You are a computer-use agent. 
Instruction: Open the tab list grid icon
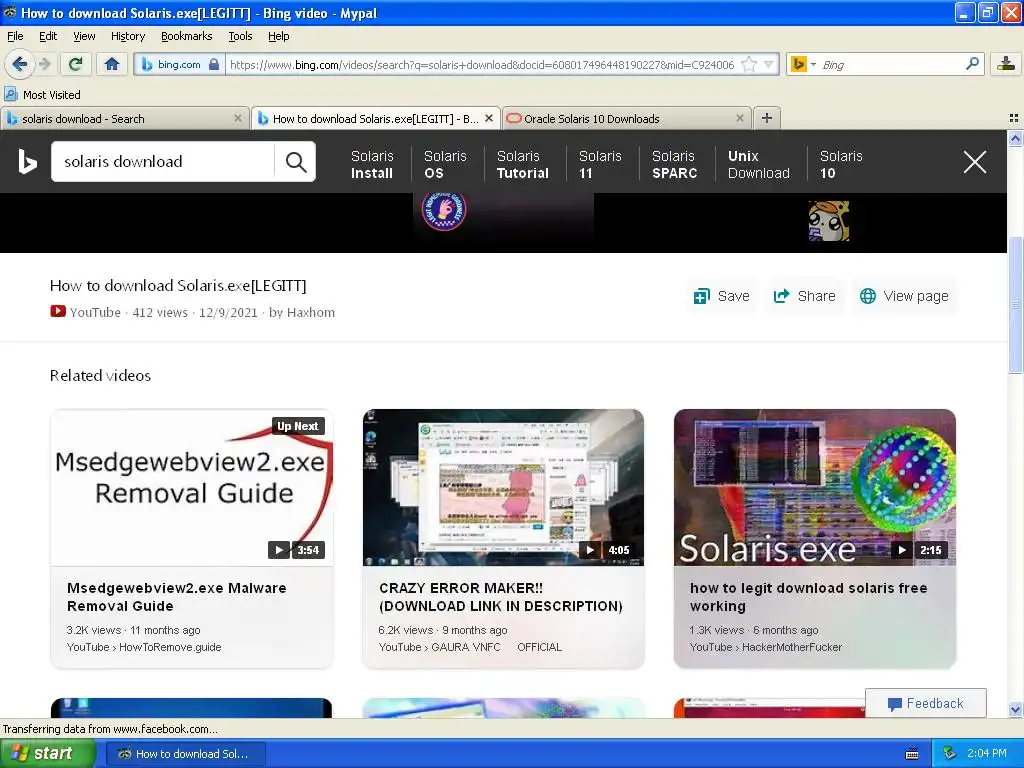click(1014, 118)
